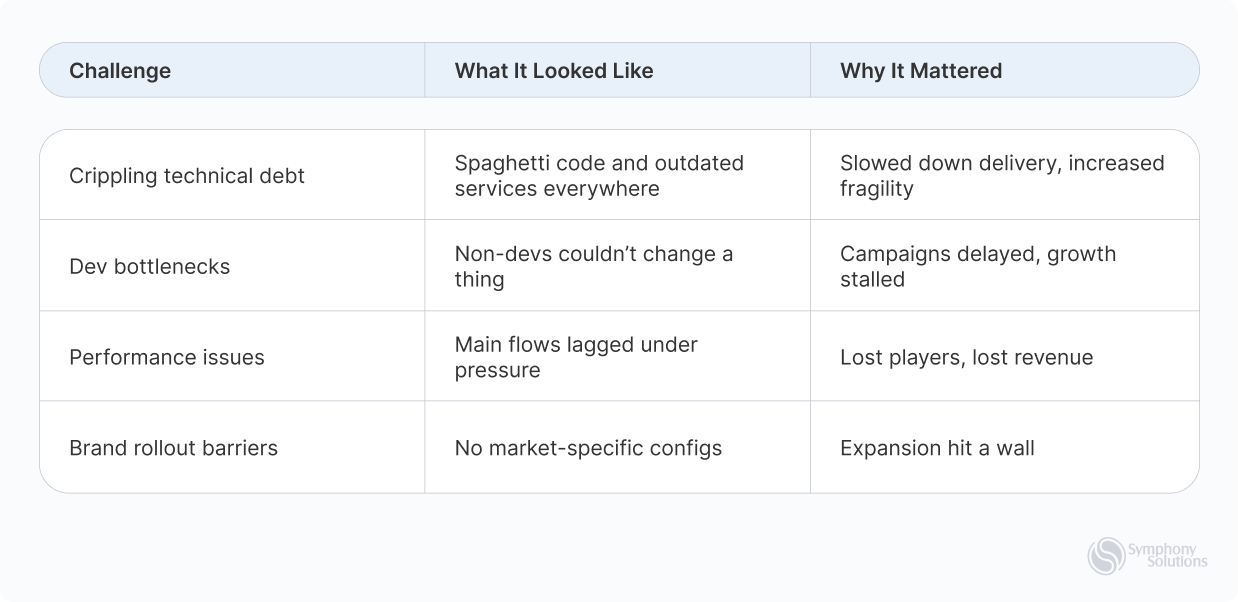Click the word fragility in first row
Viewport: 1238px width, 602px height.
pyautogui.click(x=877, y=189)
